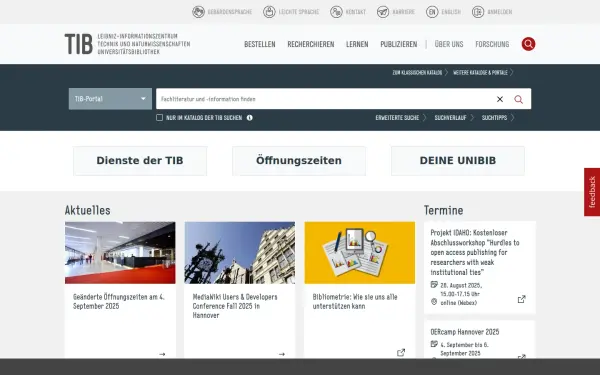Click location pin icon next to online (Webex)

click(x=434, y=302)
